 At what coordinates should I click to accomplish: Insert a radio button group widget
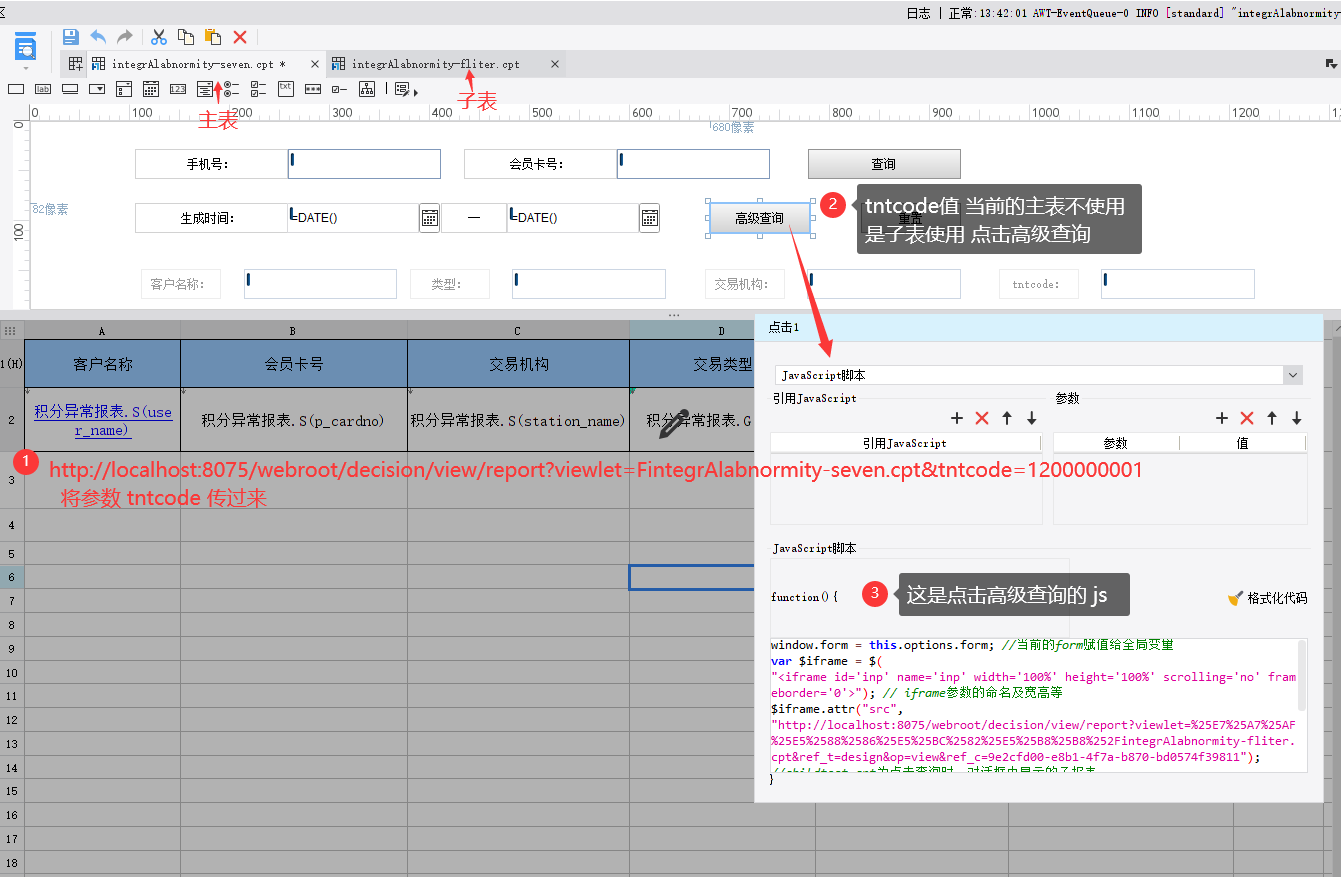point(232,89)
